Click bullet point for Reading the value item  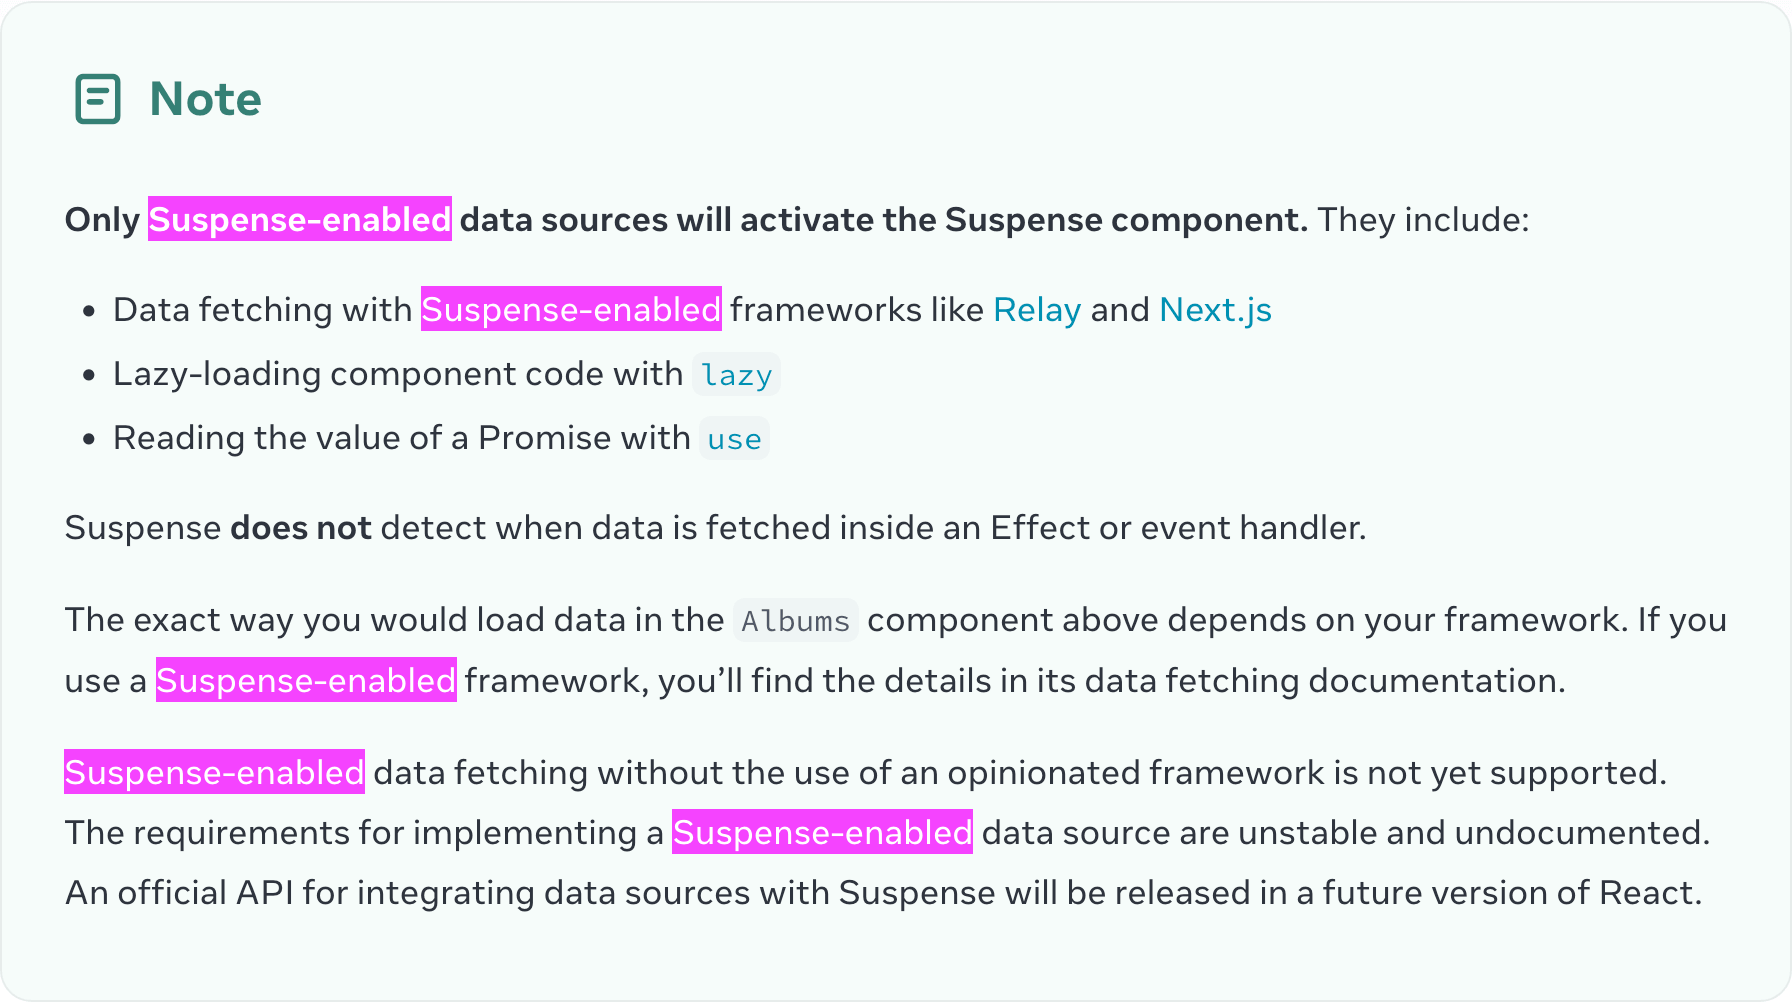point(89,439)
